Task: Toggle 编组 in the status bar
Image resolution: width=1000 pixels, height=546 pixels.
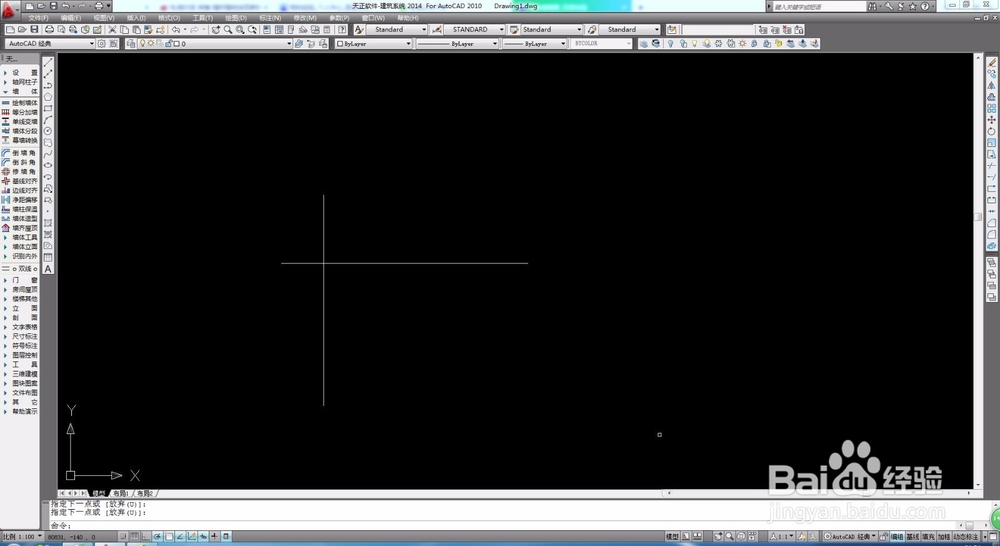Action: point(897,537)
